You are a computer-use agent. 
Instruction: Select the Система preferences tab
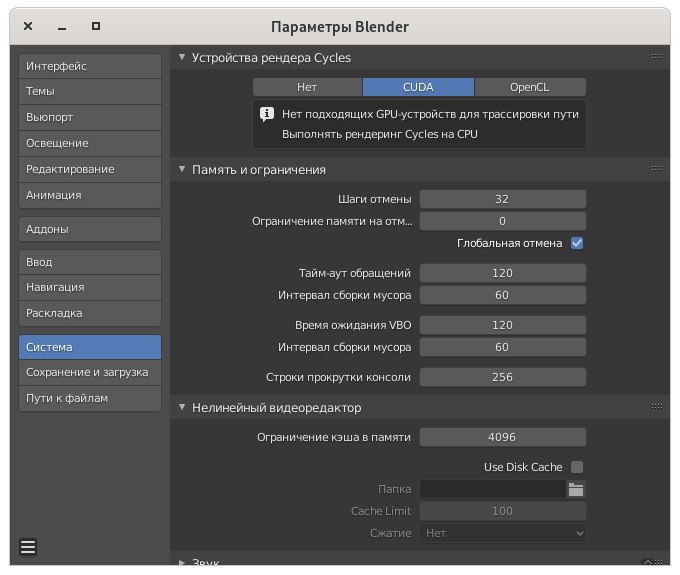point(90,347)
